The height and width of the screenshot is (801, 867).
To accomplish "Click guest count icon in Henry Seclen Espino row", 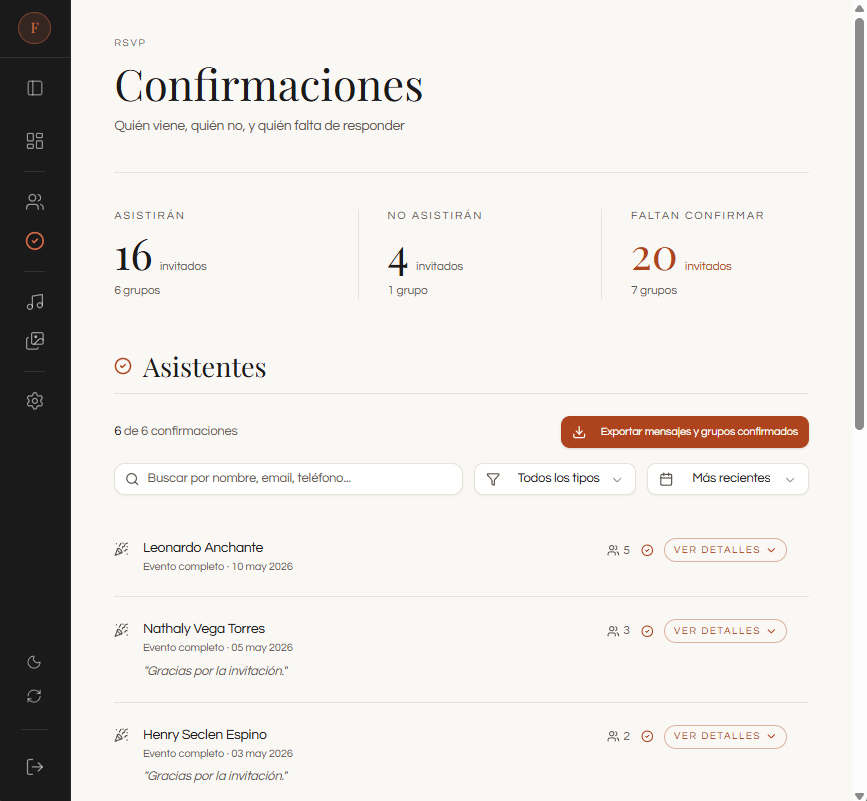I will tap(613, 736).
